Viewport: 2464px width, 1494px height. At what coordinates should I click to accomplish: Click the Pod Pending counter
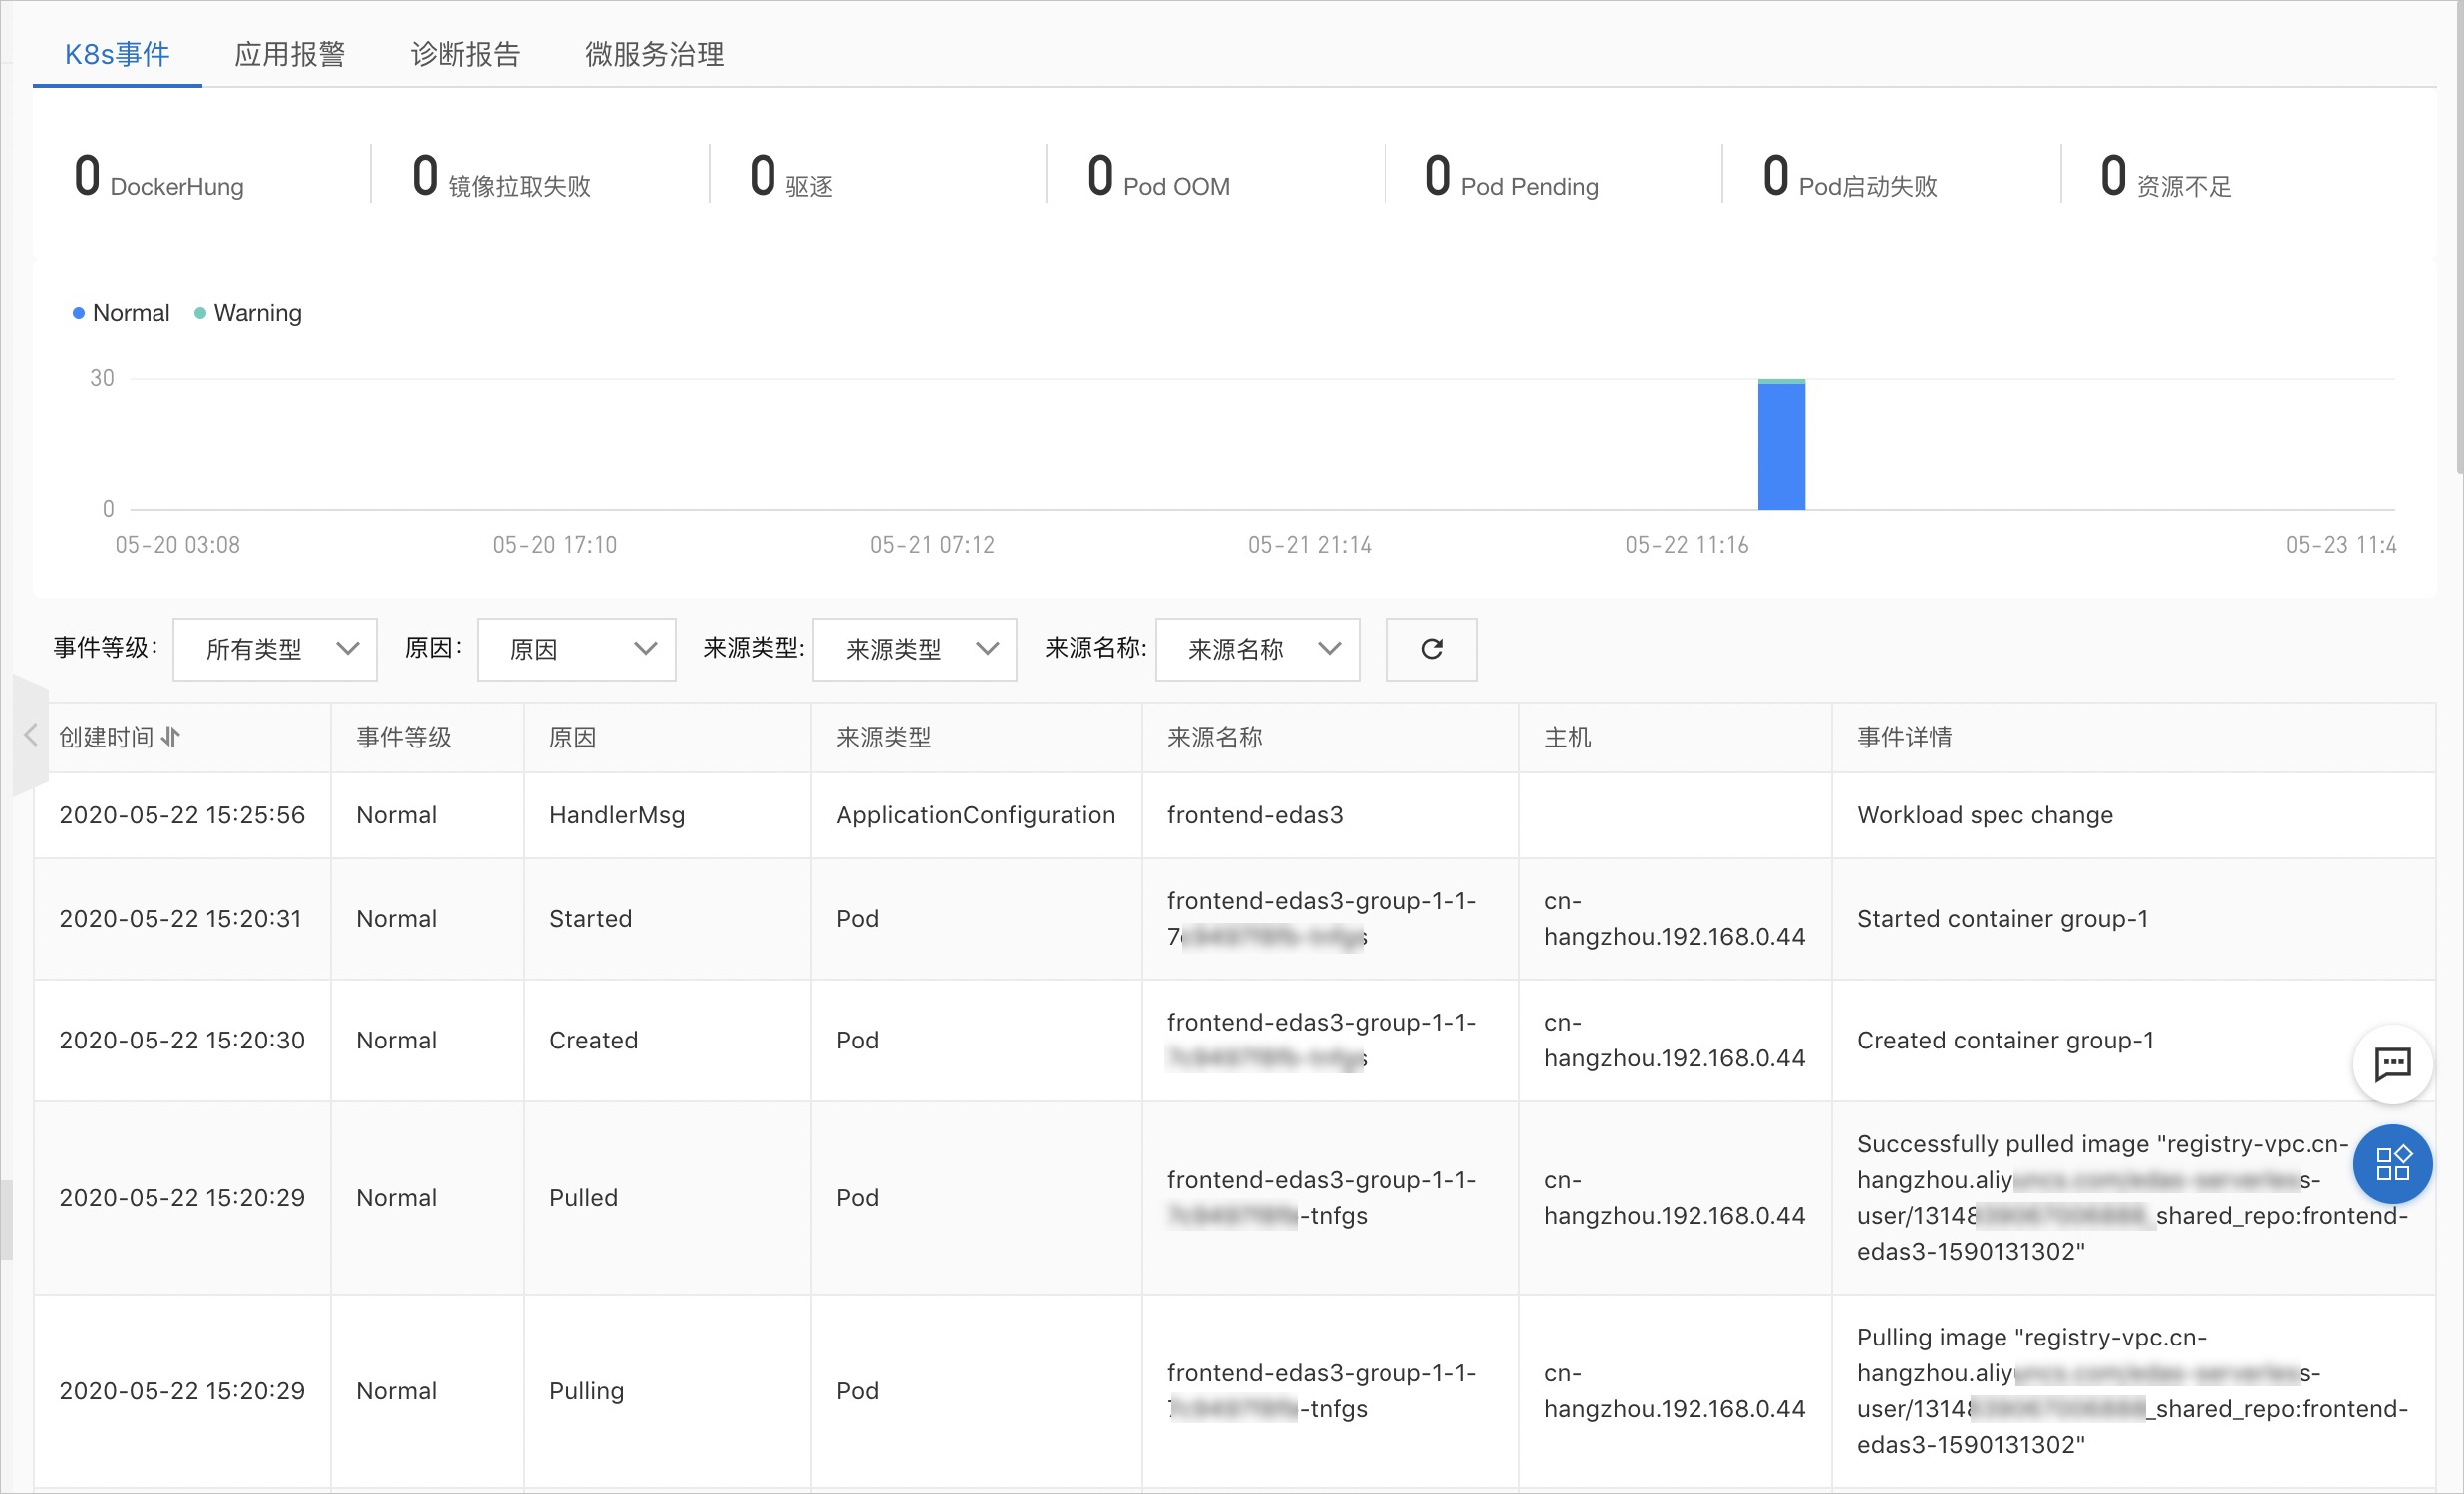1512,178
